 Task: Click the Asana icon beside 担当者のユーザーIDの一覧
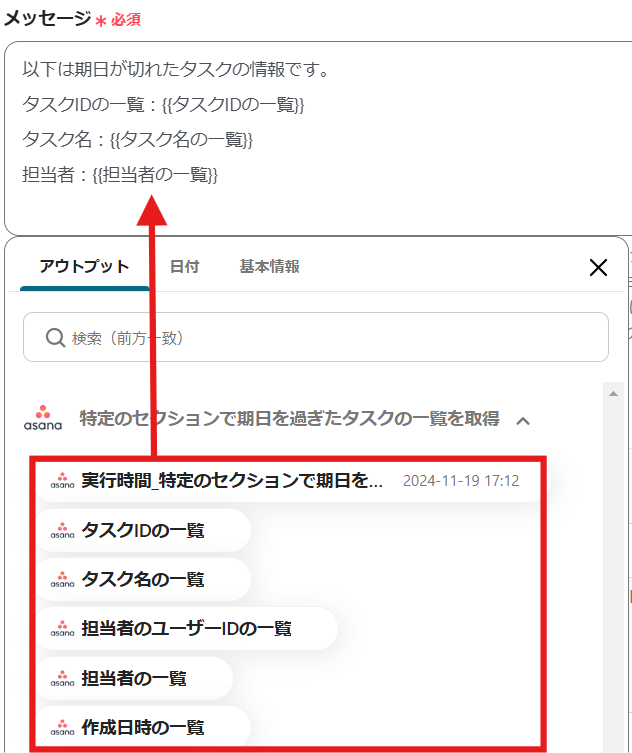(x=62, y=628)
